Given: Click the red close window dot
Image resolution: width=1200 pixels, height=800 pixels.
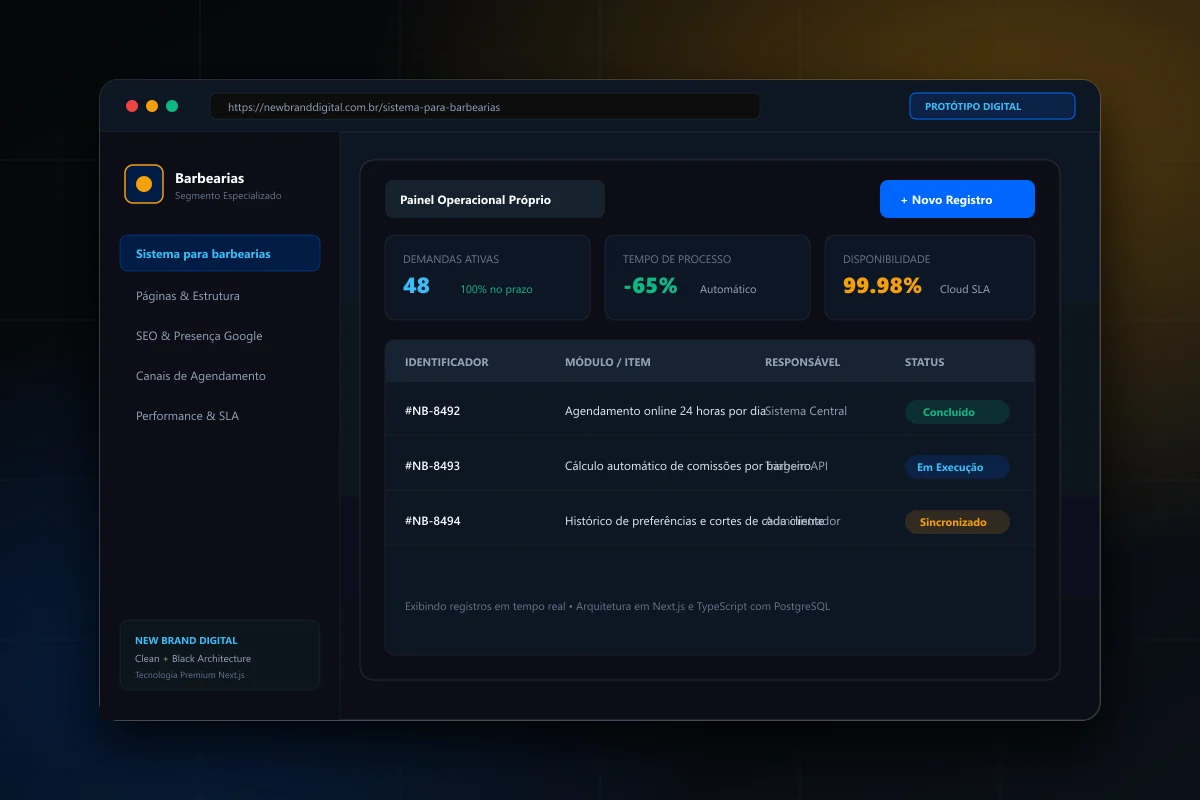Looking at the screenshot, I should 132,106.
